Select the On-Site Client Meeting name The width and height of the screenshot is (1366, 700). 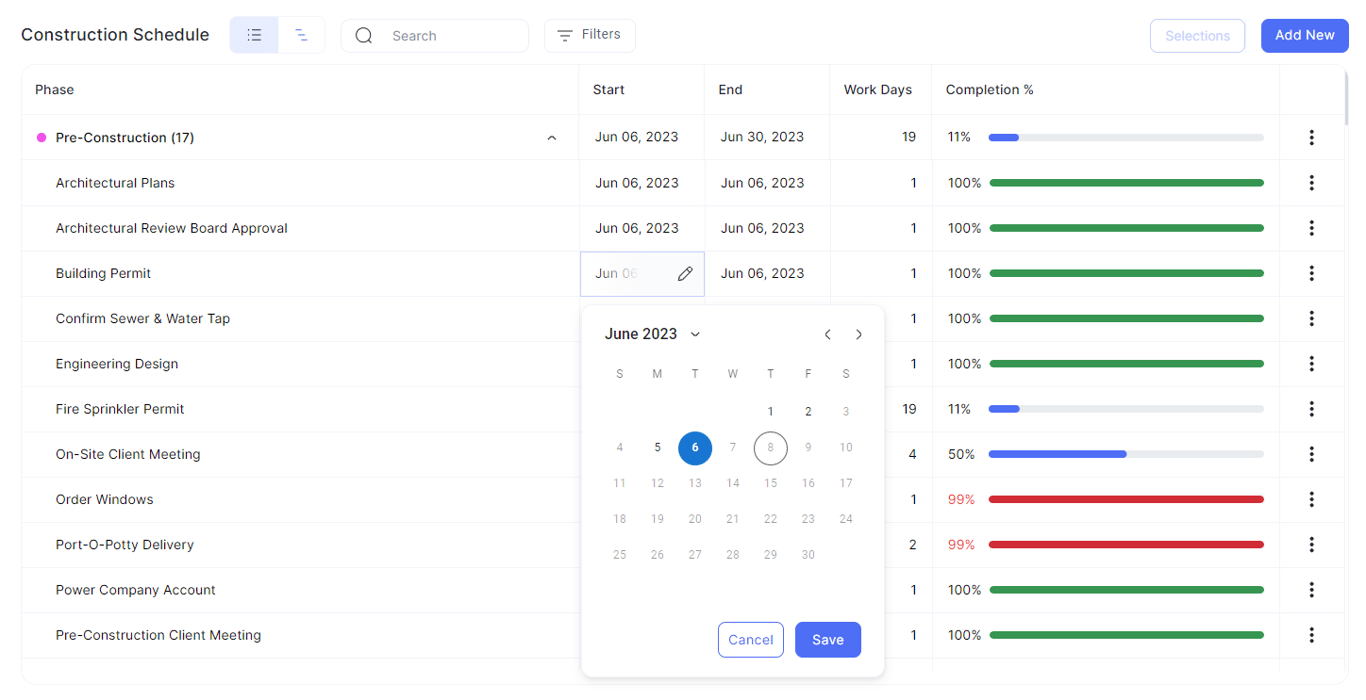(x=128, y=454)
